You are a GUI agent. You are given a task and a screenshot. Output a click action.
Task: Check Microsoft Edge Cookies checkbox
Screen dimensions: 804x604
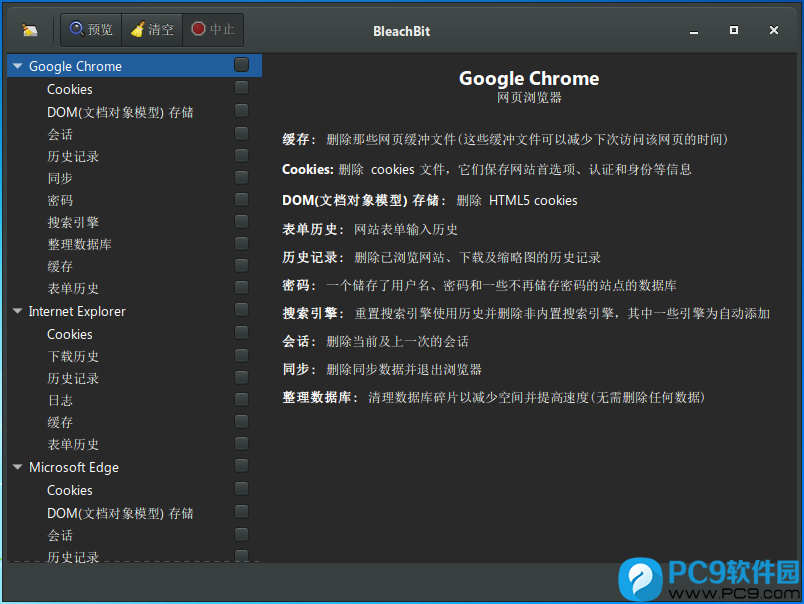242,489
